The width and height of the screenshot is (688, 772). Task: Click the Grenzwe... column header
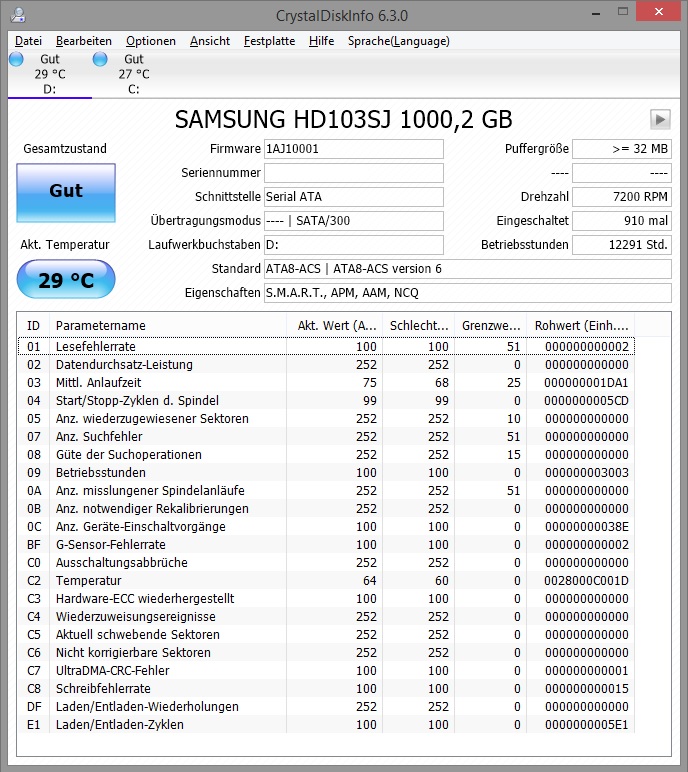(x=491, y=325)
